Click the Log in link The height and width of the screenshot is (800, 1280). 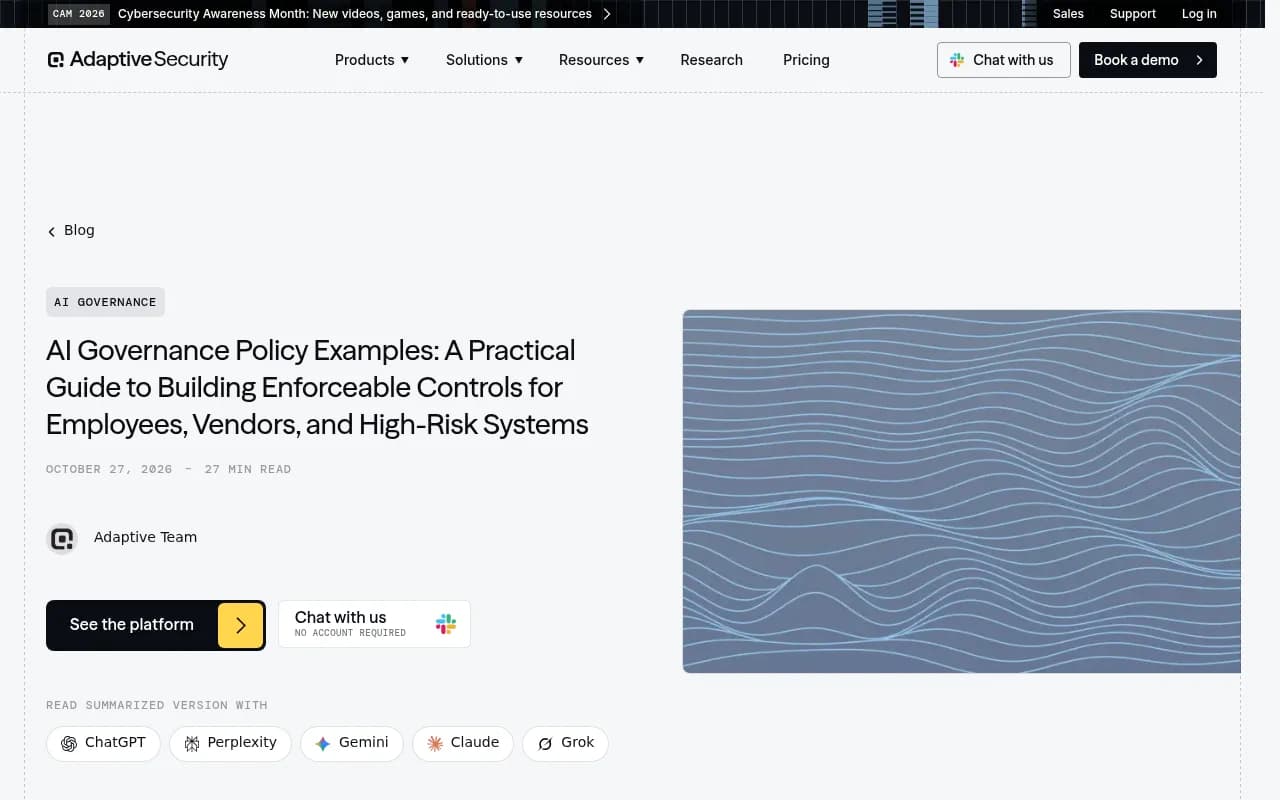click(1199, 14)
